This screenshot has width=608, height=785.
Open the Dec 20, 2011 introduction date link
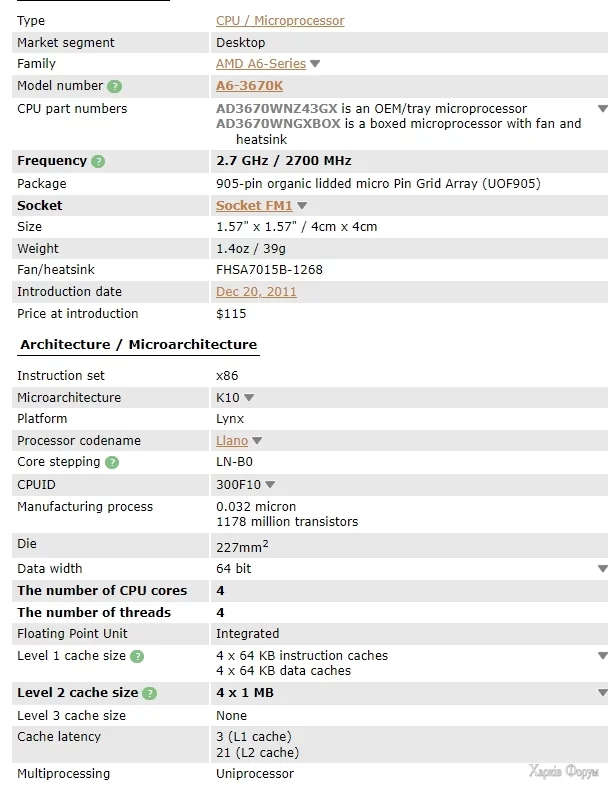coord(256,292)
